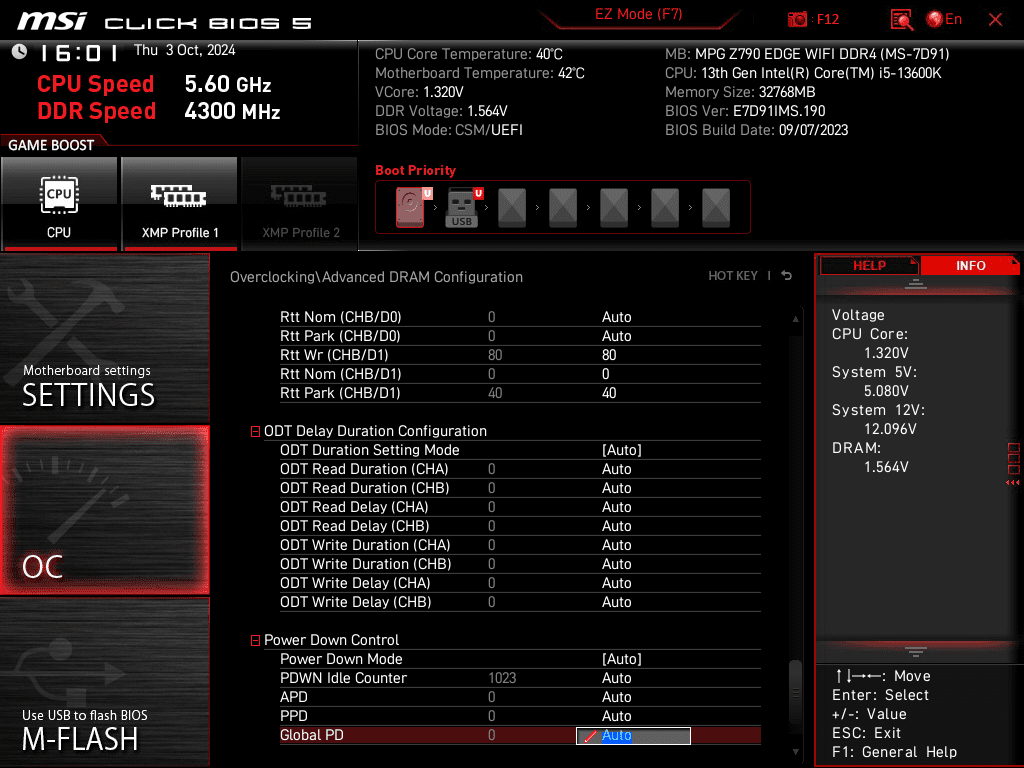
Task: Select ODT Write Delay (CHA) setting
Action: (520, 583)
